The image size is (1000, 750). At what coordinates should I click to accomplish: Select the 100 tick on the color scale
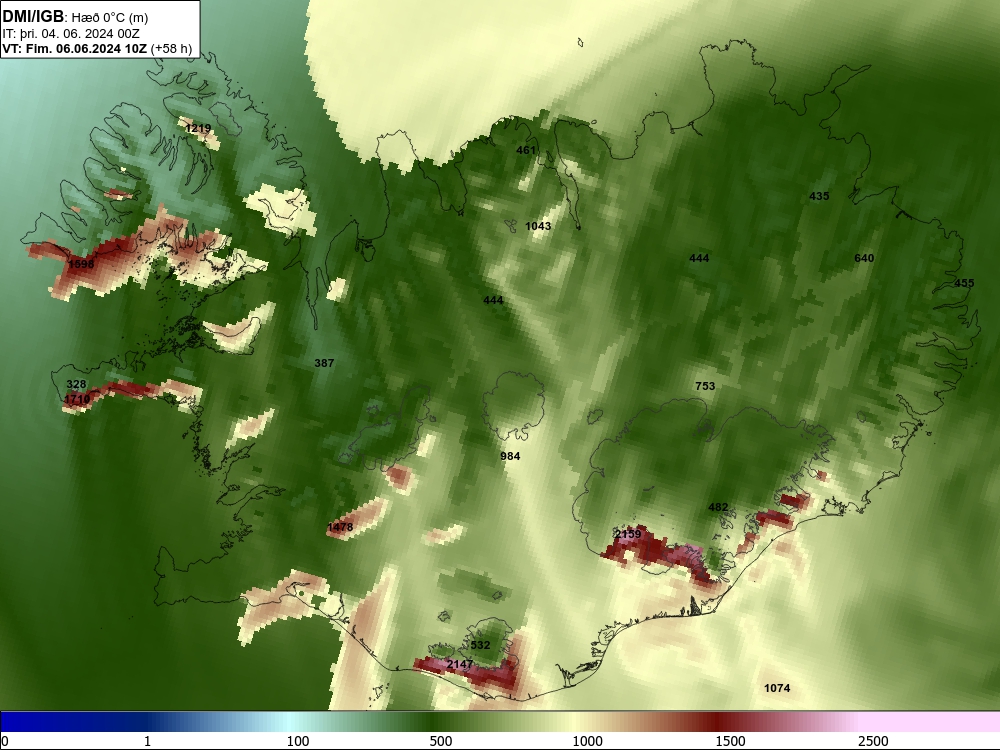[298, 740]
